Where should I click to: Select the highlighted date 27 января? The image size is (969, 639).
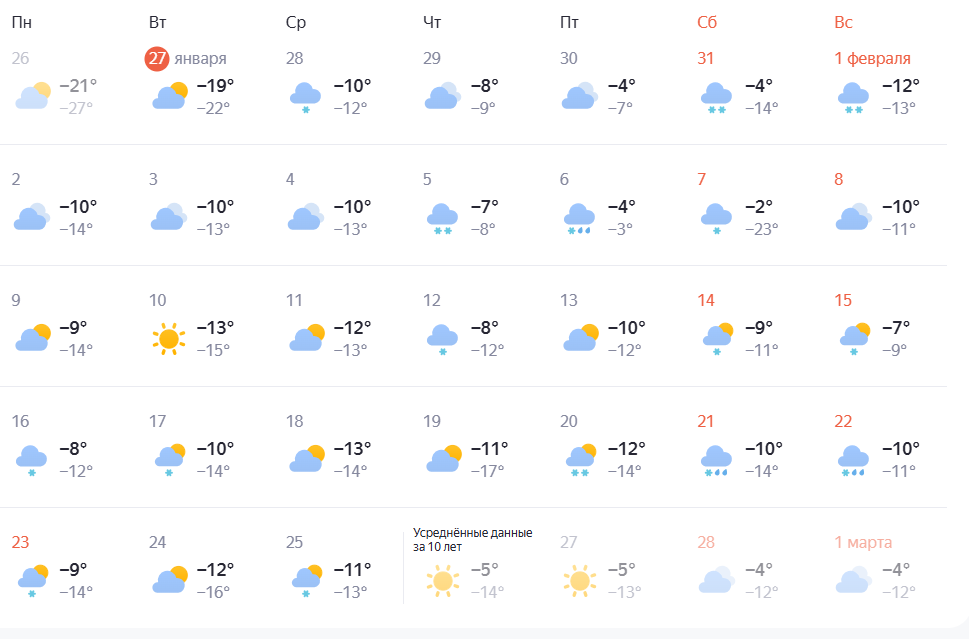click(x=186, y=58)
